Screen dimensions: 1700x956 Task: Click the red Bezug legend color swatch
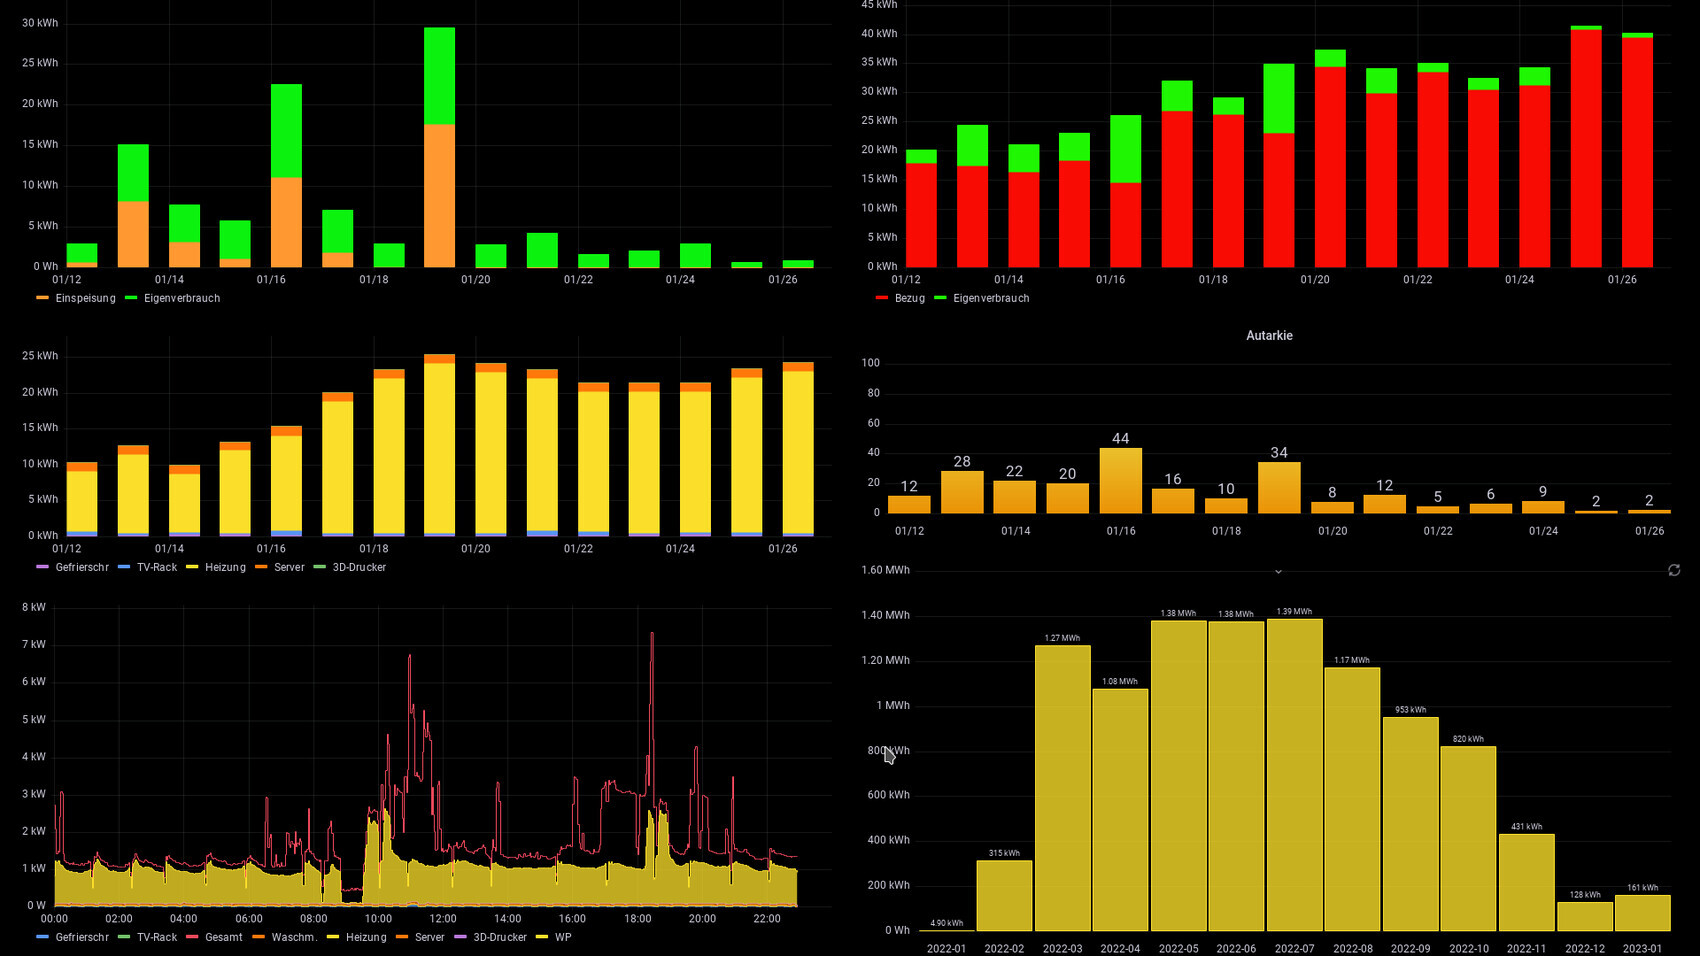pos(882,298)
